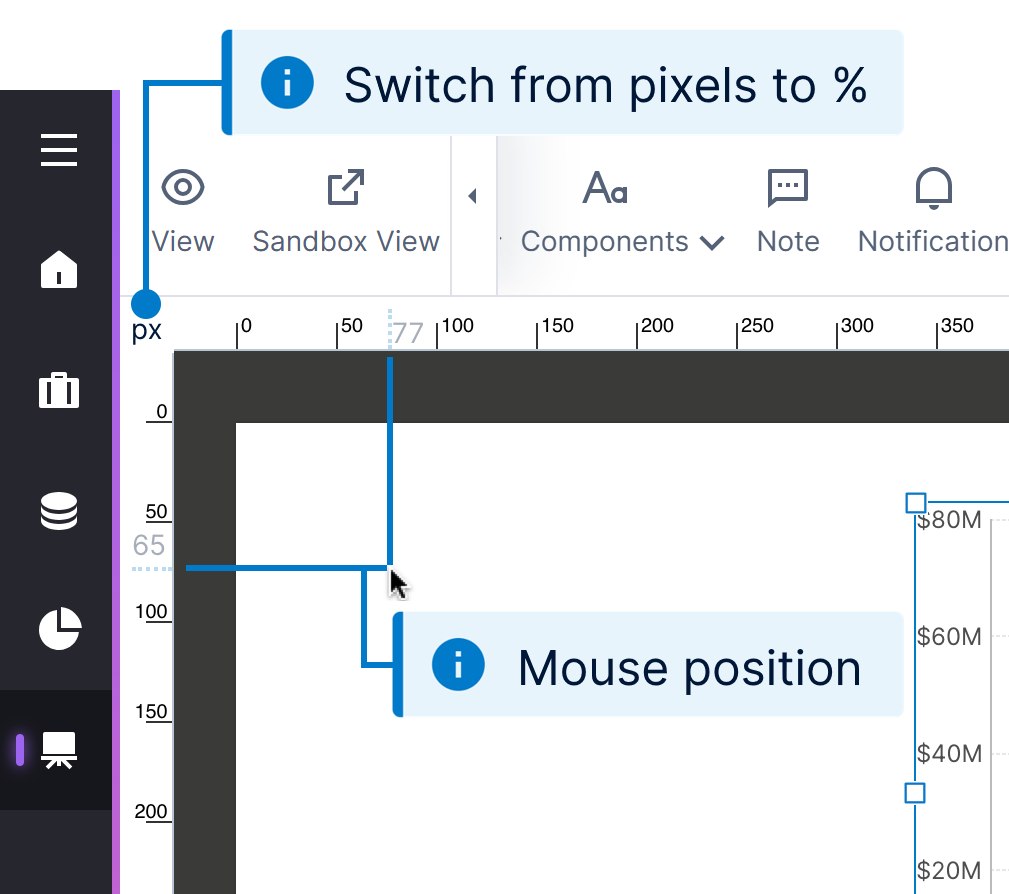Open the database stack icon
1009x894 pixels.
(59, 512)
